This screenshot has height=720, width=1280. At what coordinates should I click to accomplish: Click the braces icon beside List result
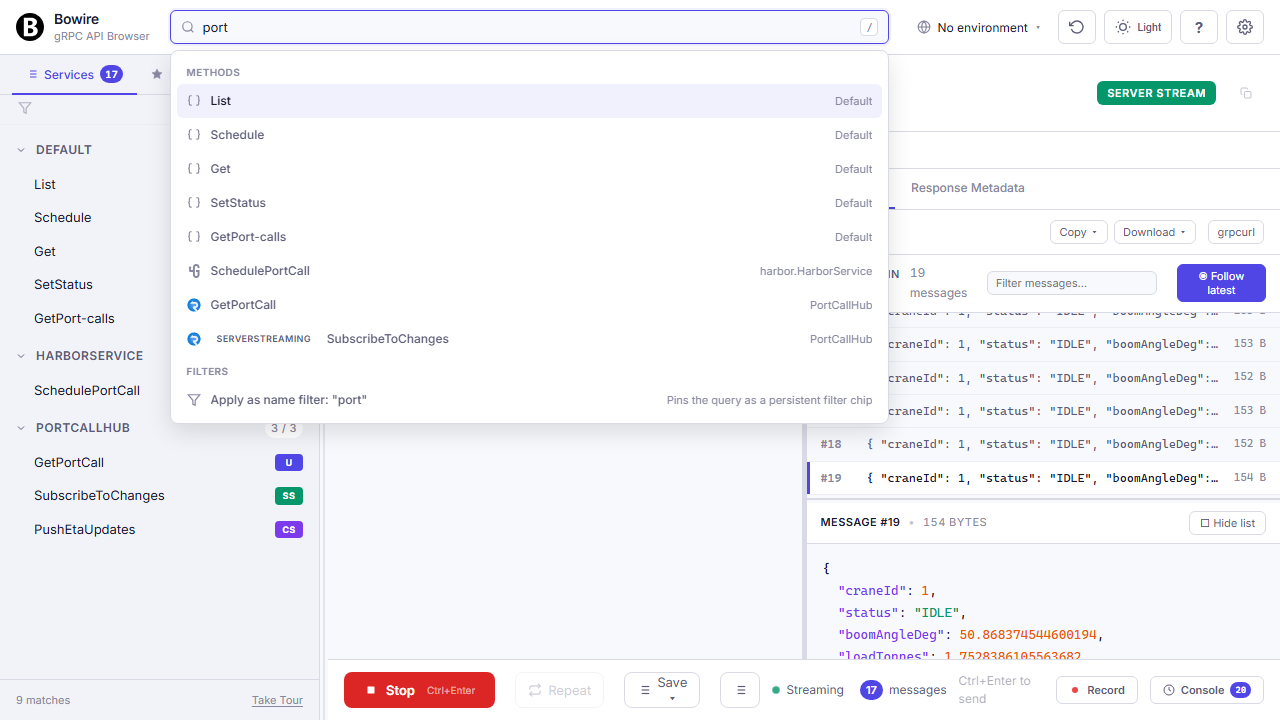(x=194, y=101)
